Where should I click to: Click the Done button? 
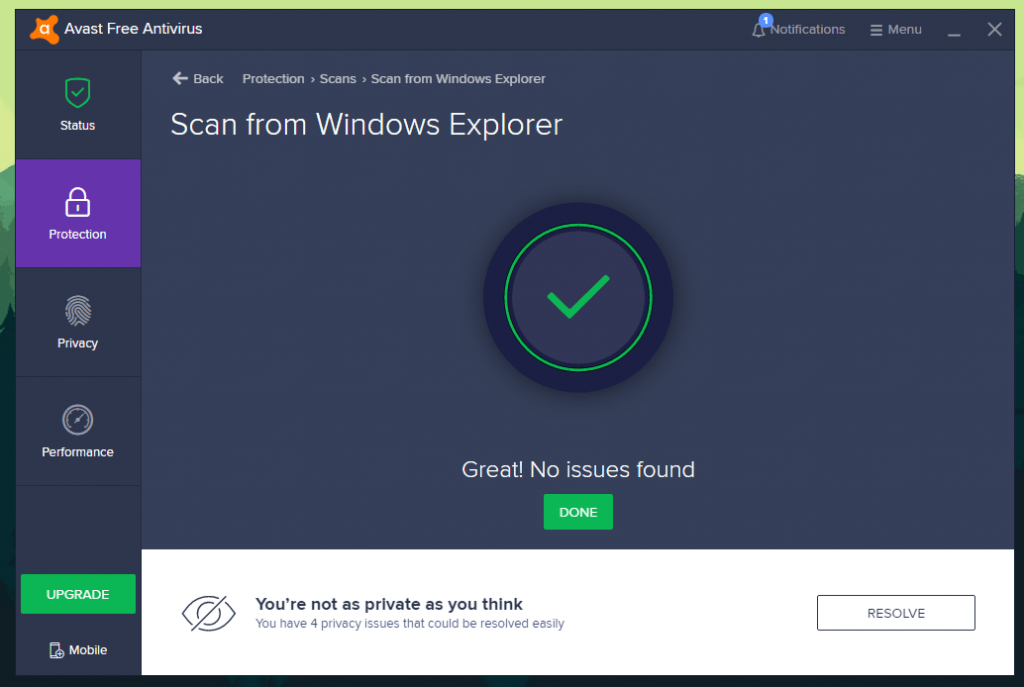tap(578, 512)
